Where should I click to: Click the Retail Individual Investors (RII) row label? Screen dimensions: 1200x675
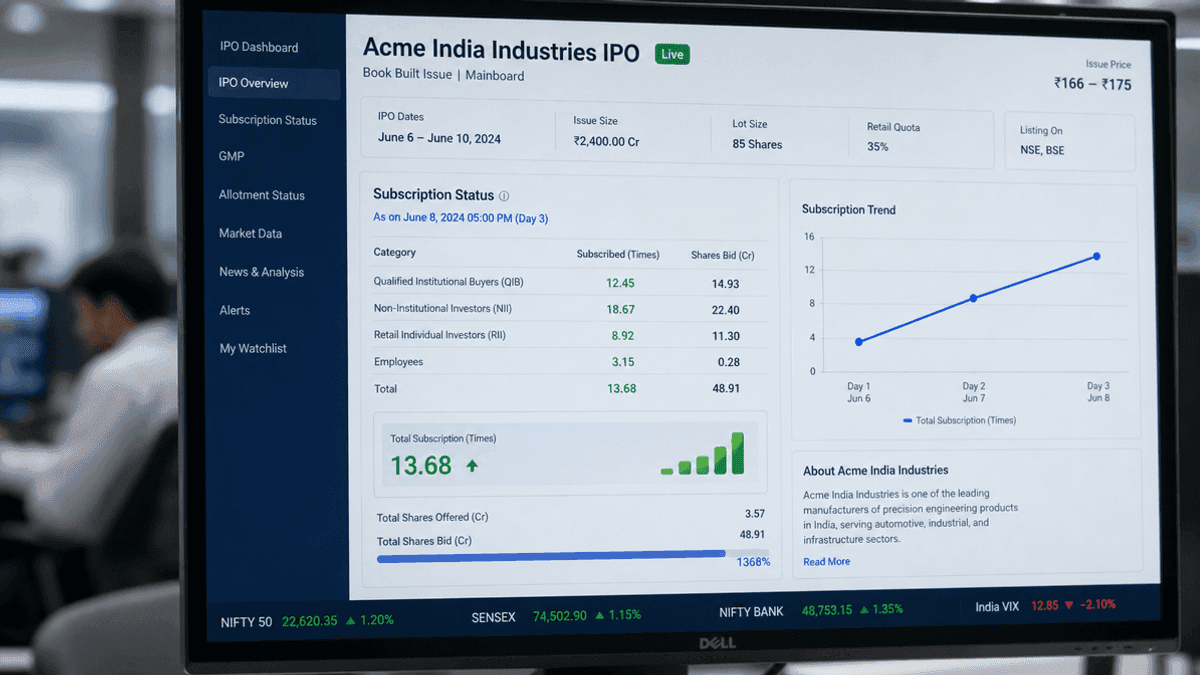click(440, 335)
